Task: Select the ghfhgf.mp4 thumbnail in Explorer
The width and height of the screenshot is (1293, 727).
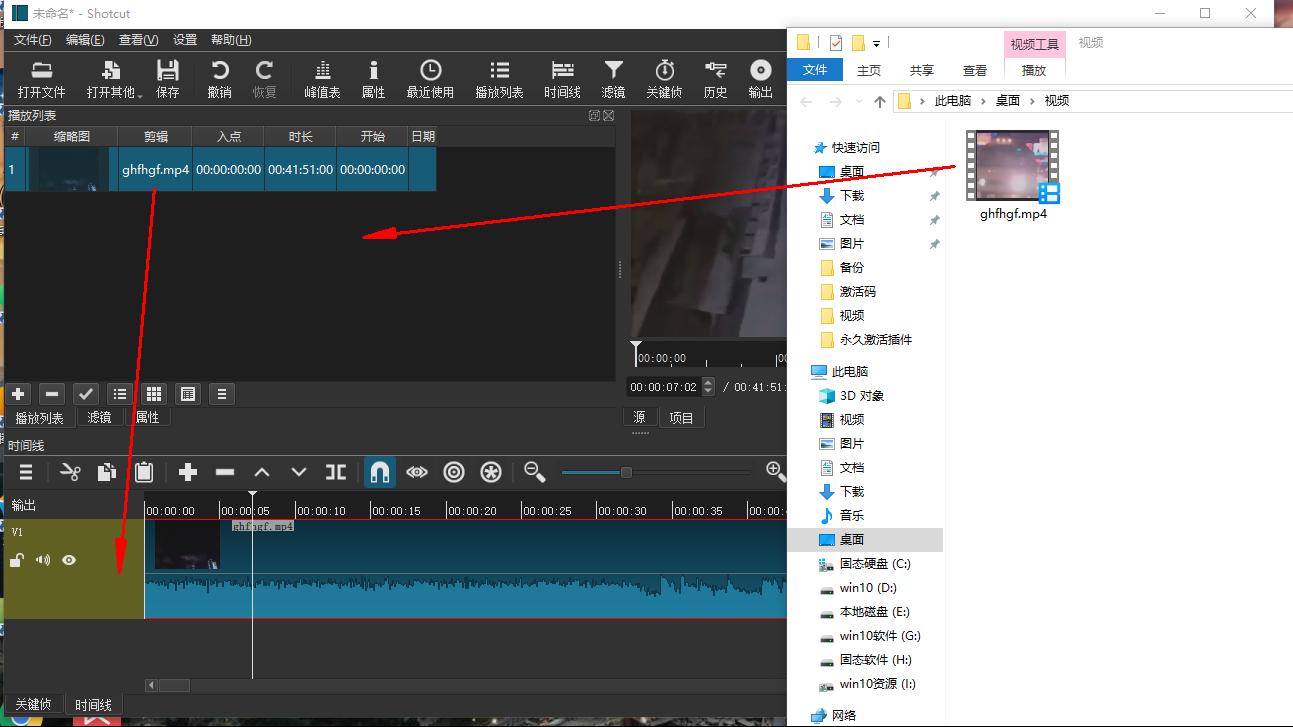Action: pos(1013,165)
